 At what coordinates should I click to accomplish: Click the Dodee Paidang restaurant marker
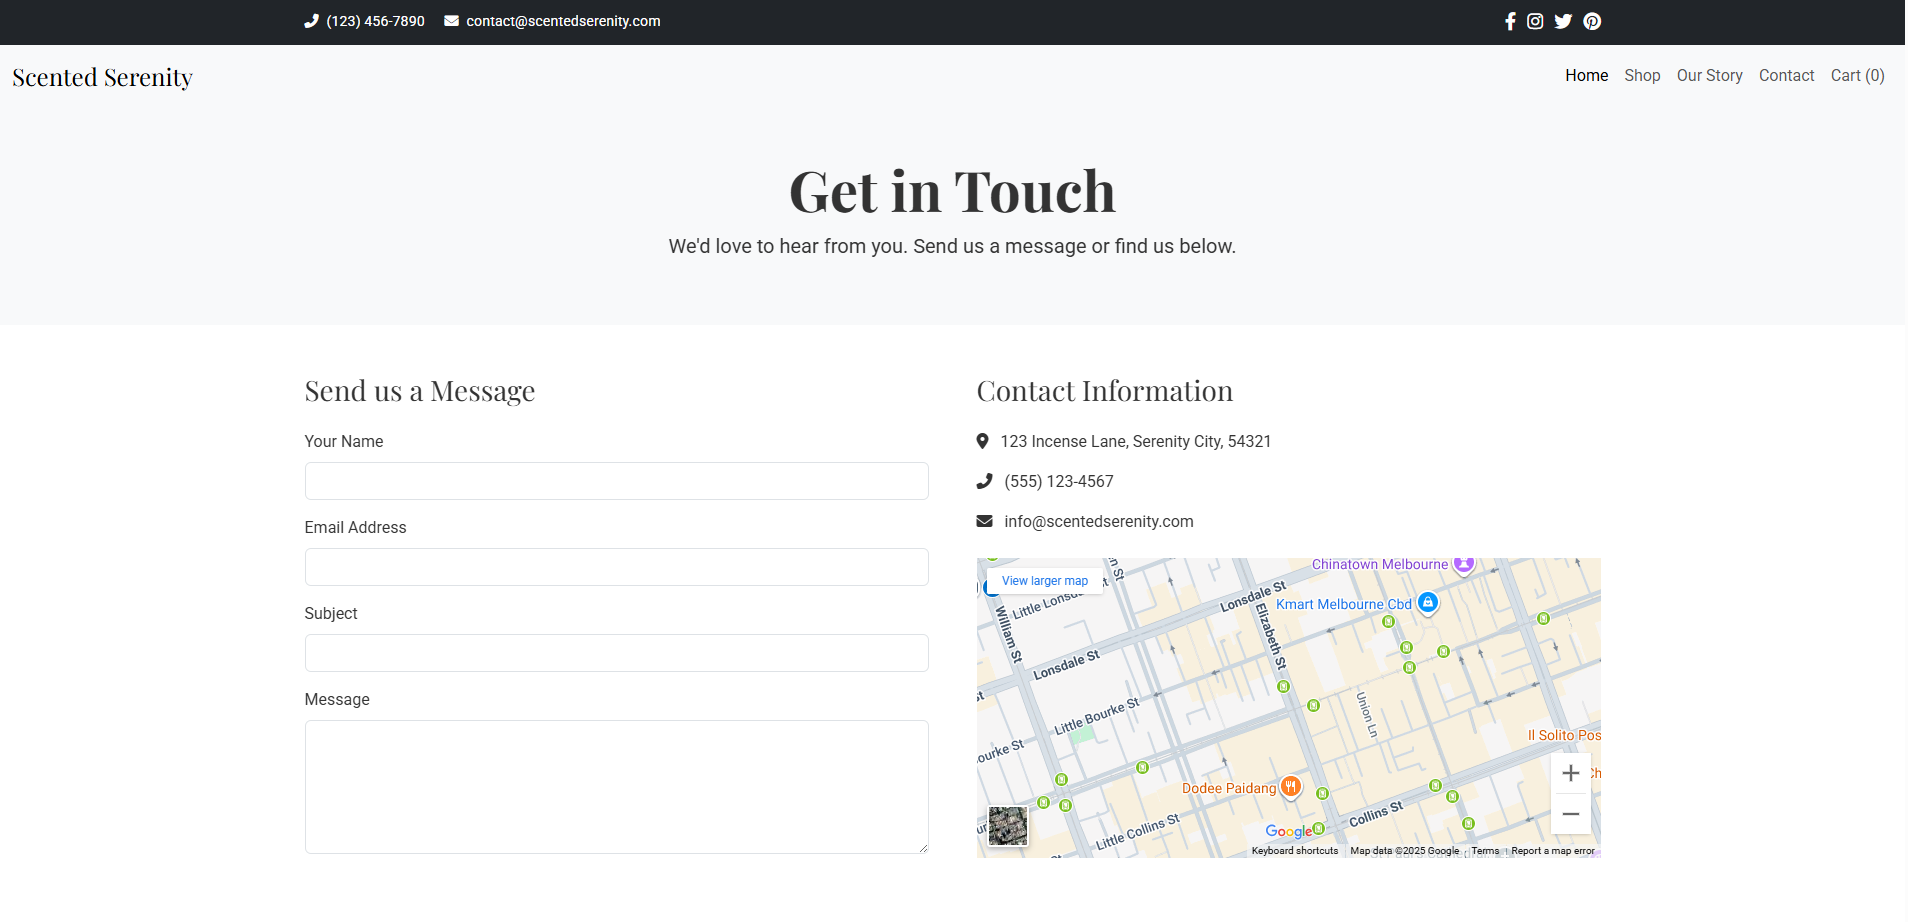pyautogui.click(x=1291, y=787)
